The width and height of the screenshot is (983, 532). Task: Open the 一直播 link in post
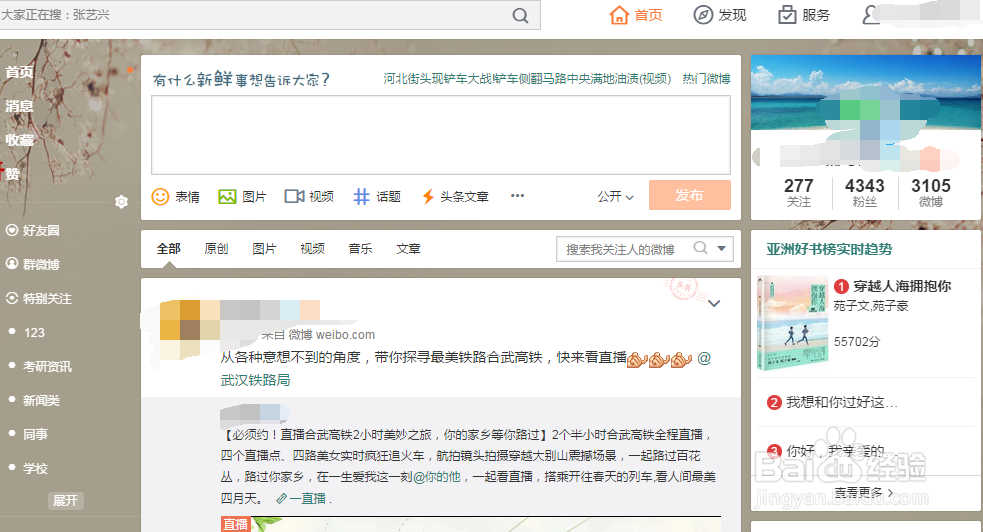click(x=307, y=499)
